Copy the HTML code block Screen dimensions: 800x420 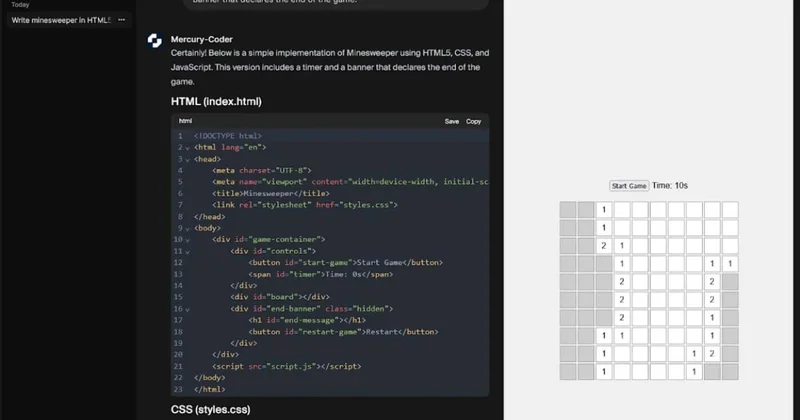[474, 121]
